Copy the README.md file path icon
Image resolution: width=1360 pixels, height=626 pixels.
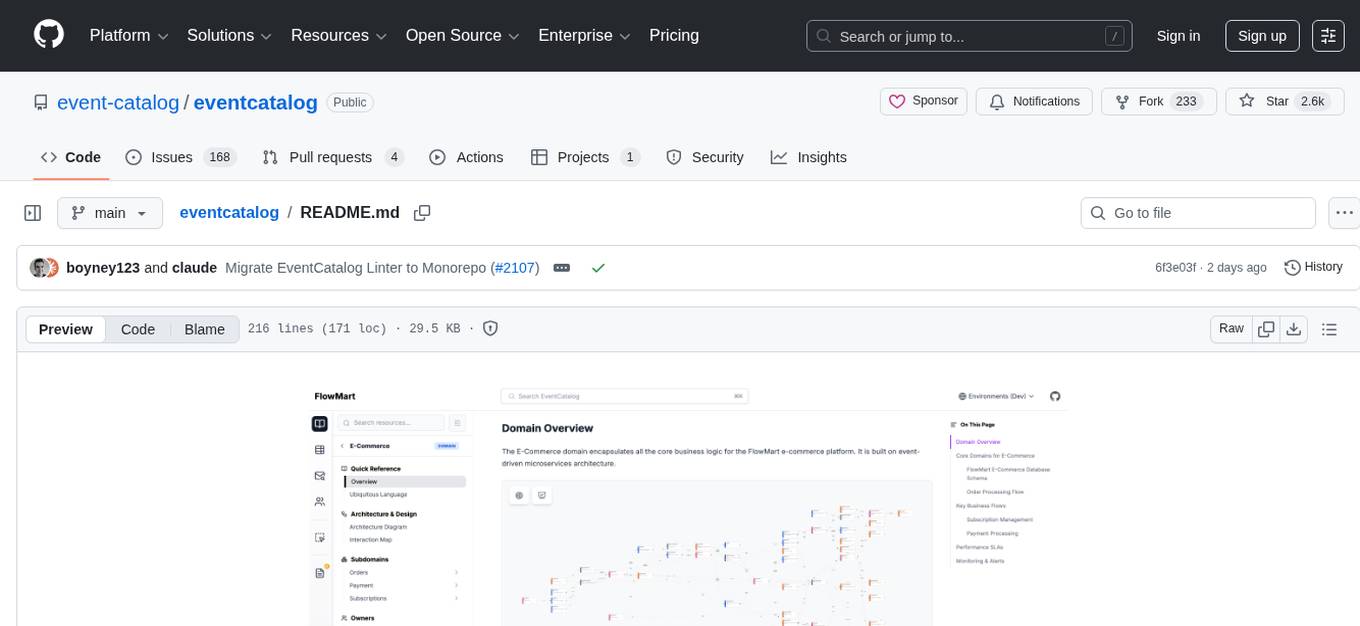click(x=421, y=212)
